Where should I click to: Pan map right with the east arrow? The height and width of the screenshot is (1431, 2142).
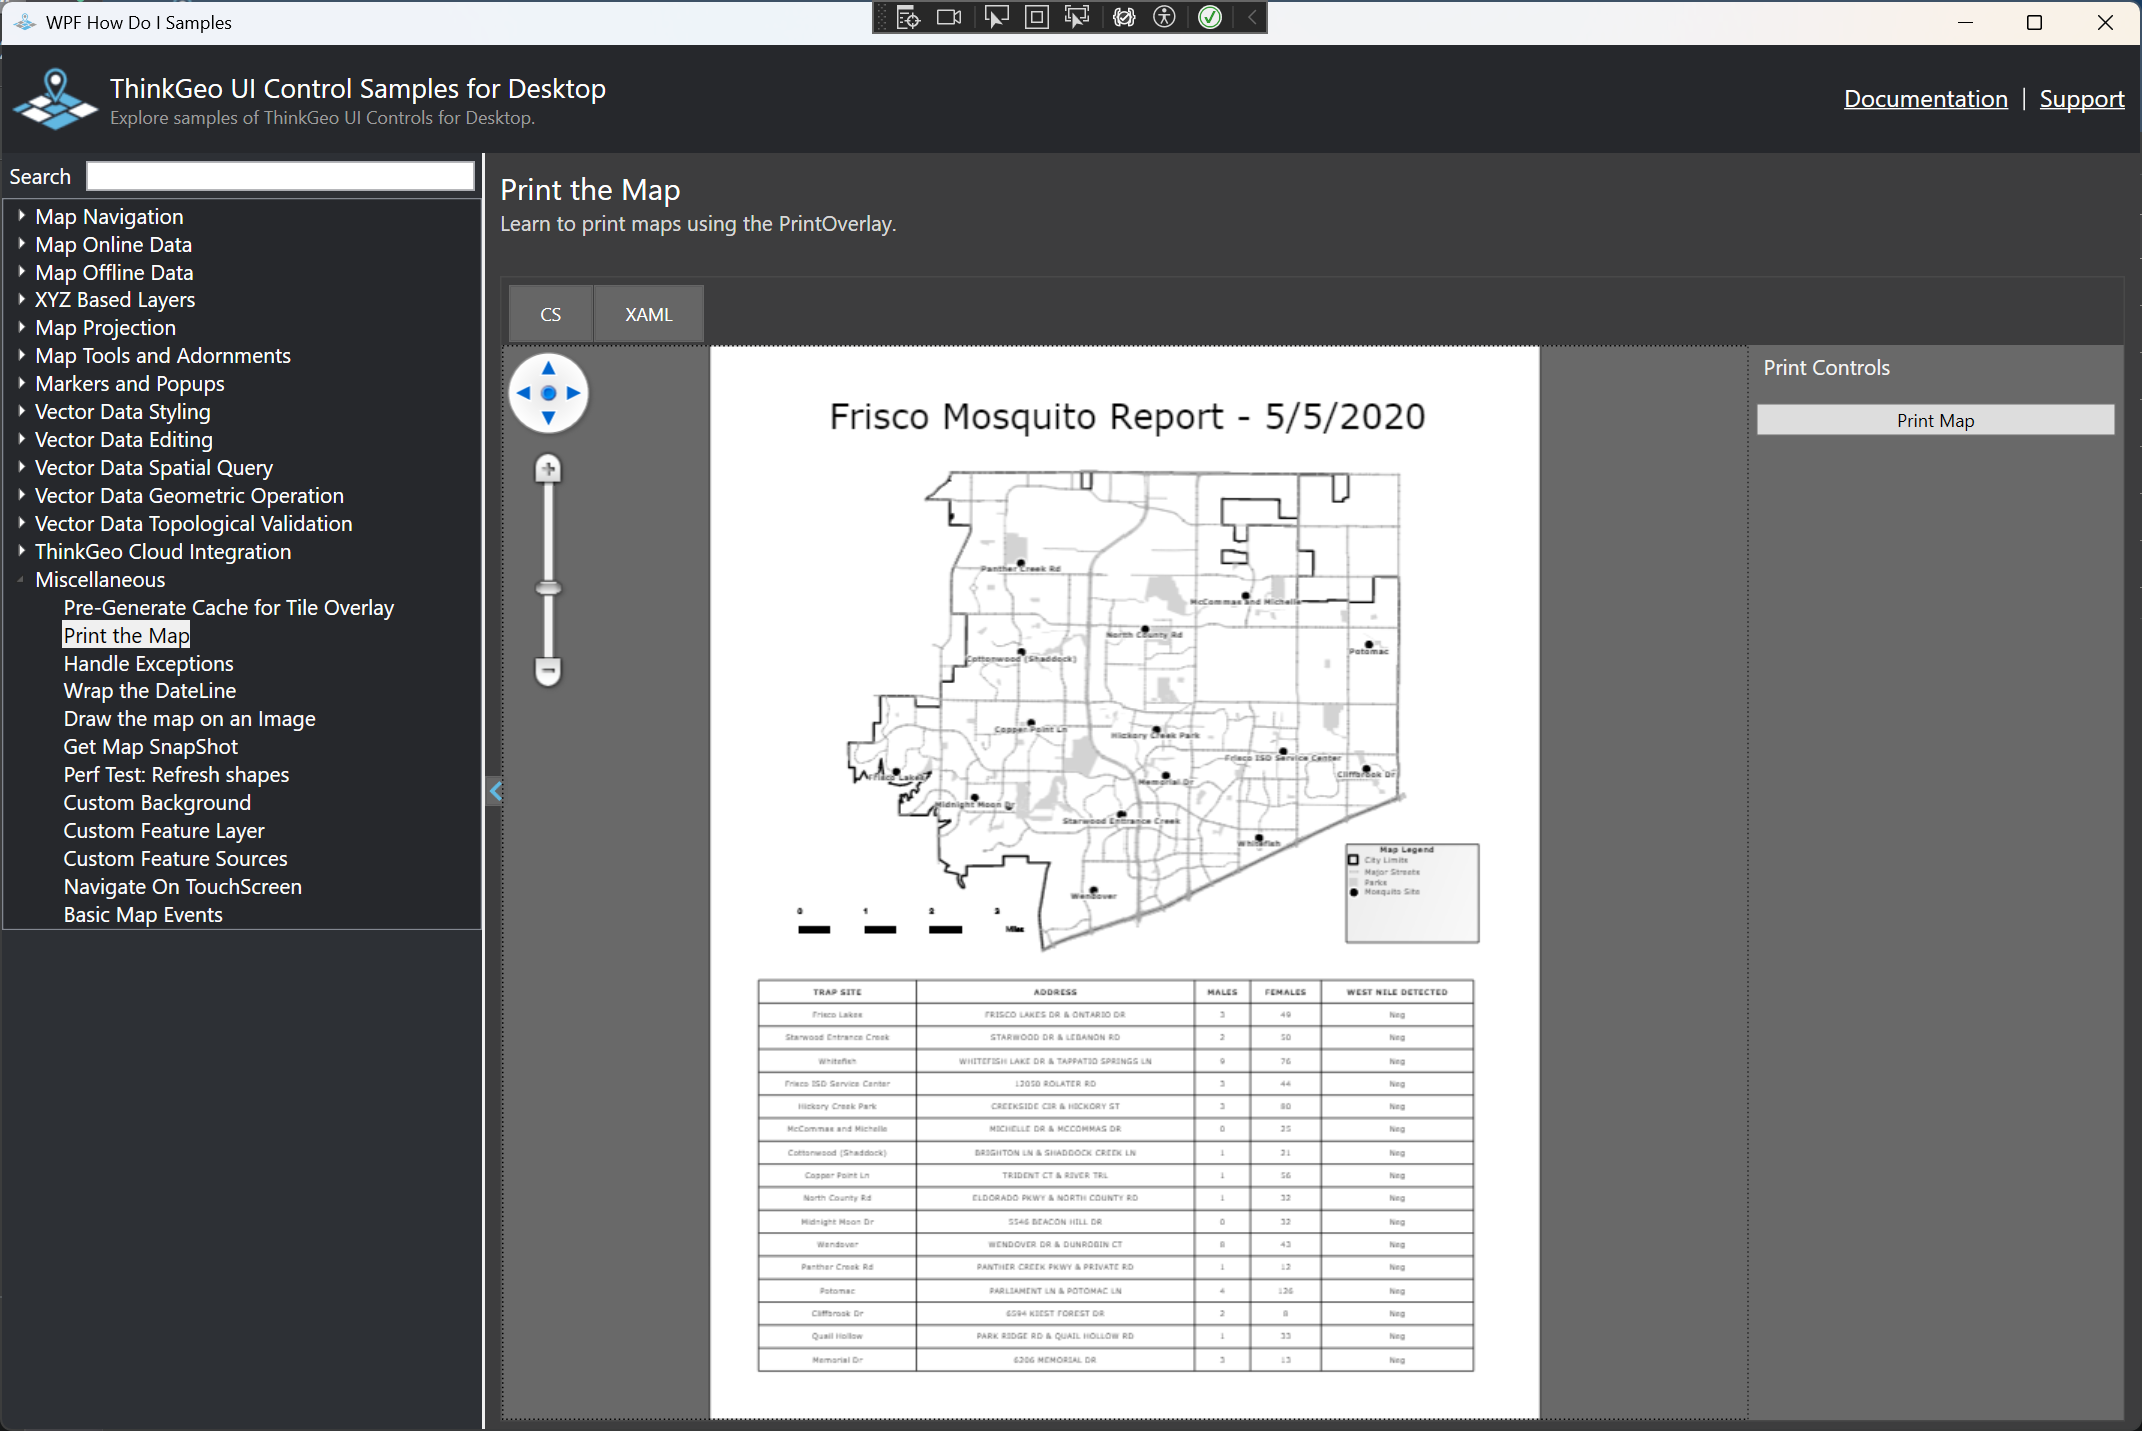(574, 393)
